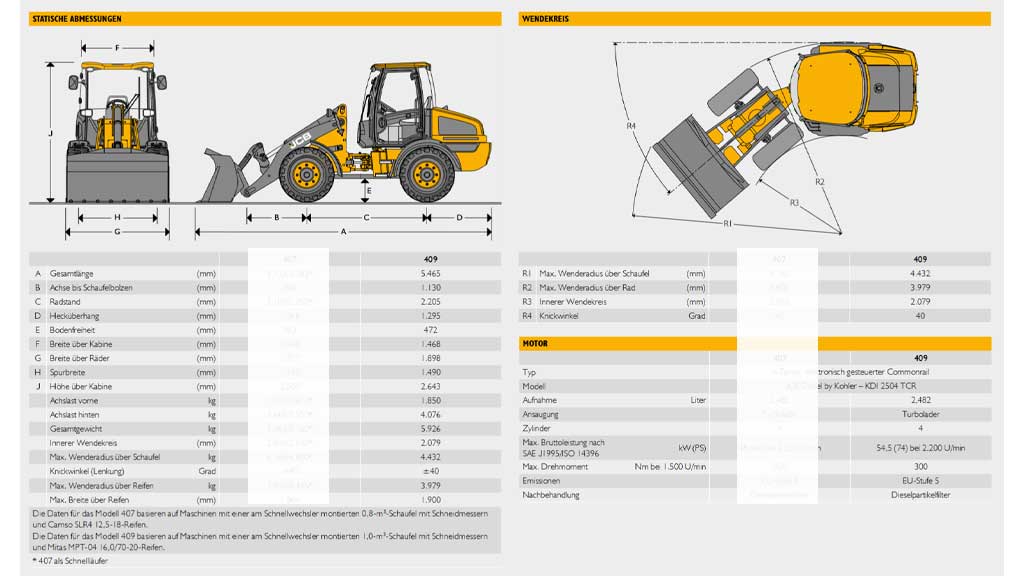
Task: Click the value 1.900
Action: (x=430, y=500)
